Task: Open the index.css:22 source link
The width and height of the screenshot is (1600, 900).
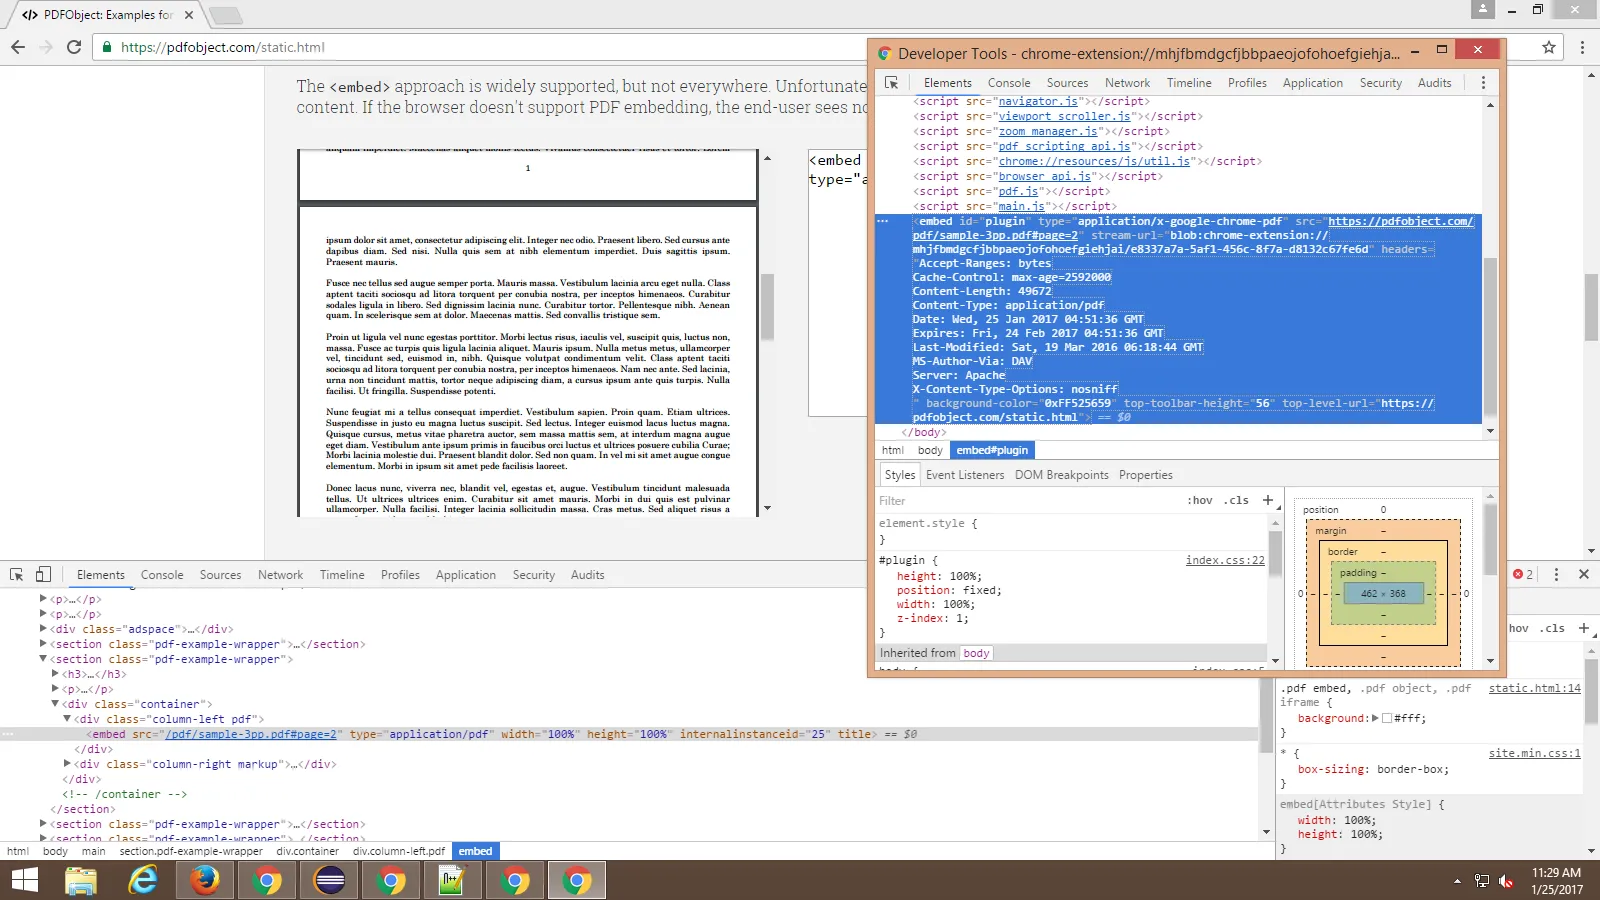Action: [1225, 560]
